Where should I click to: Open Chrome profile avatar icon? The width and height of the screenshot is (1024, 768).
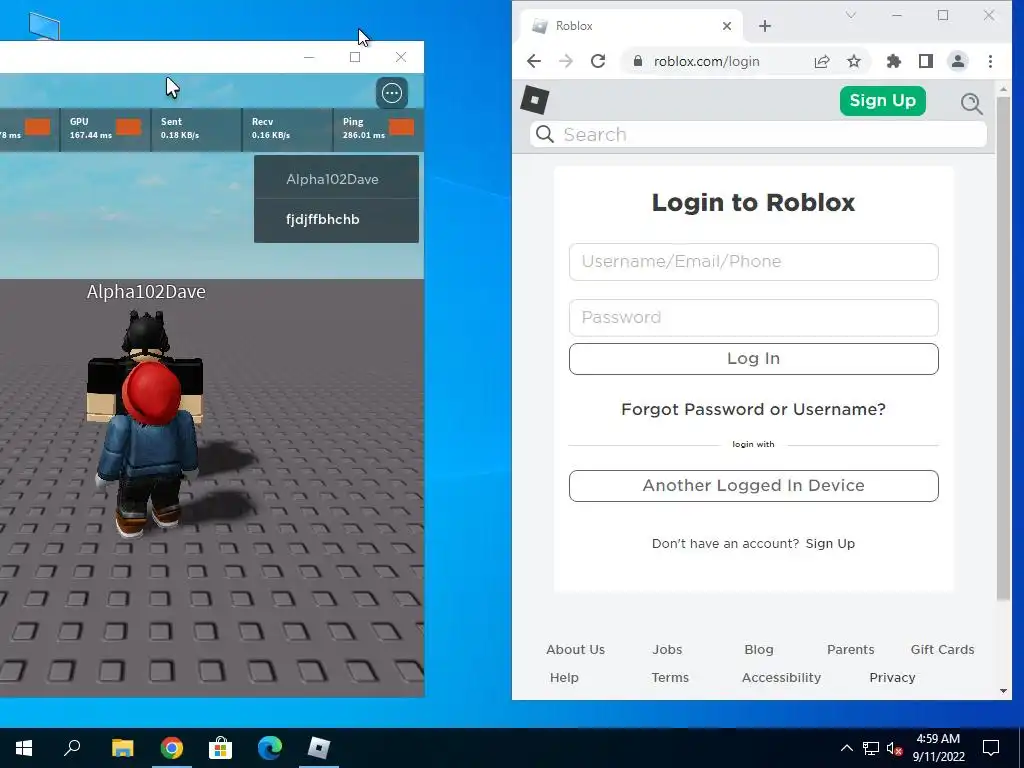[x=957, y=61]
